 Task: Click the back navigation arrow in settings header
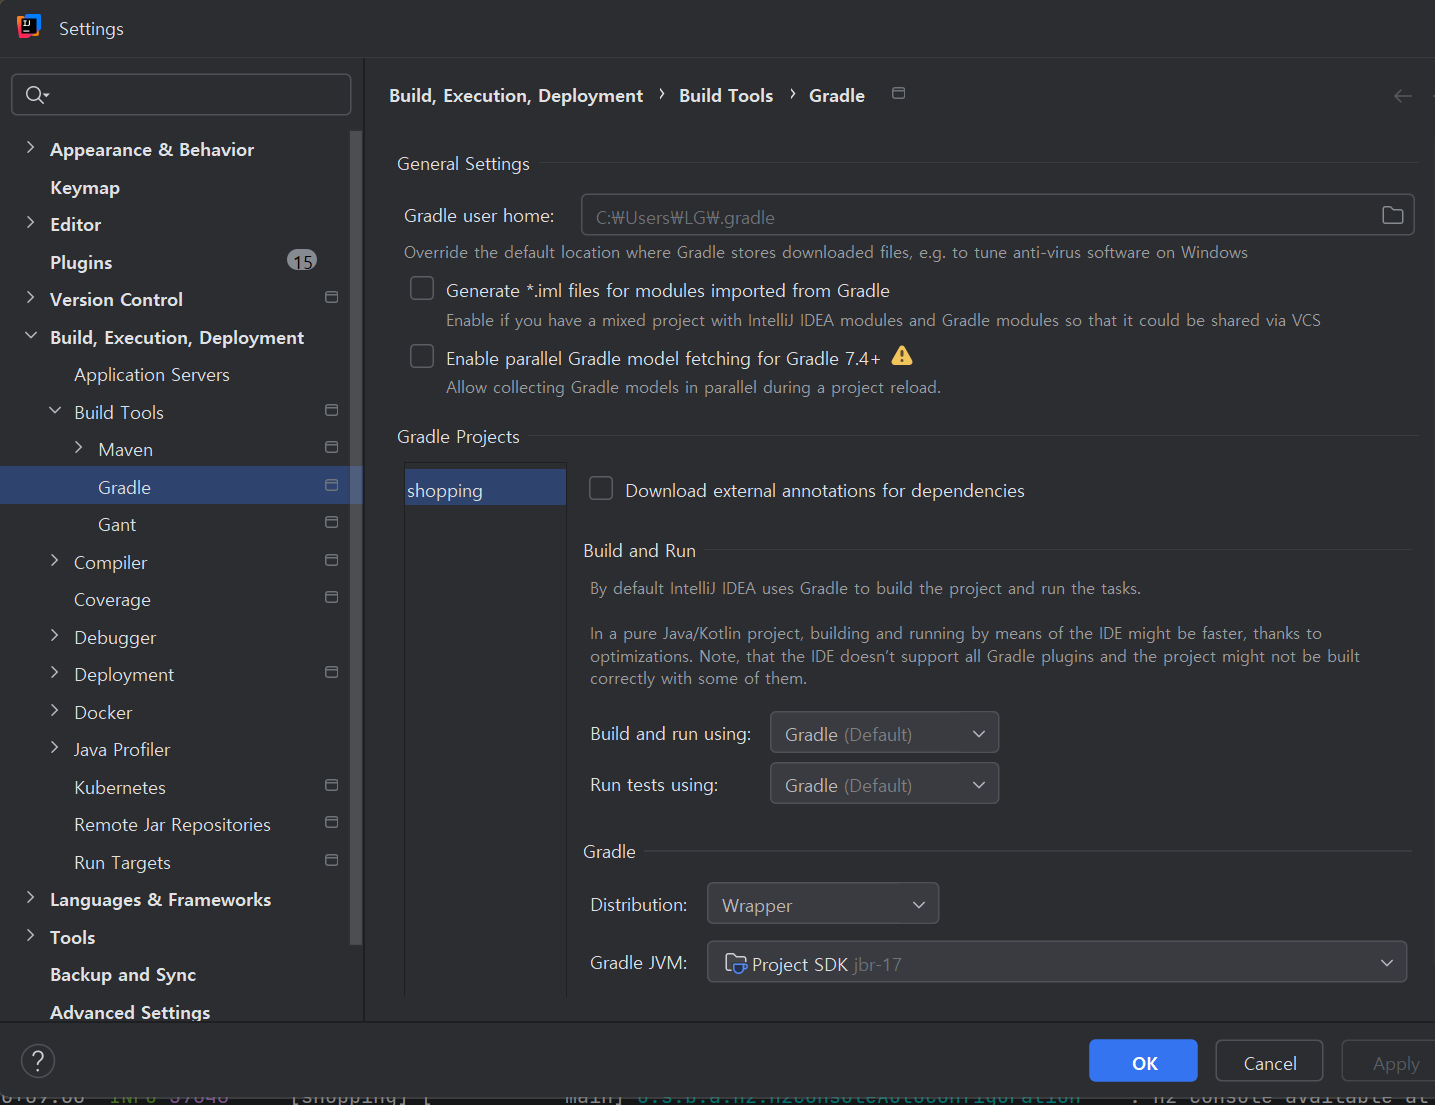pyautogui.click(x=1403, y=96)
